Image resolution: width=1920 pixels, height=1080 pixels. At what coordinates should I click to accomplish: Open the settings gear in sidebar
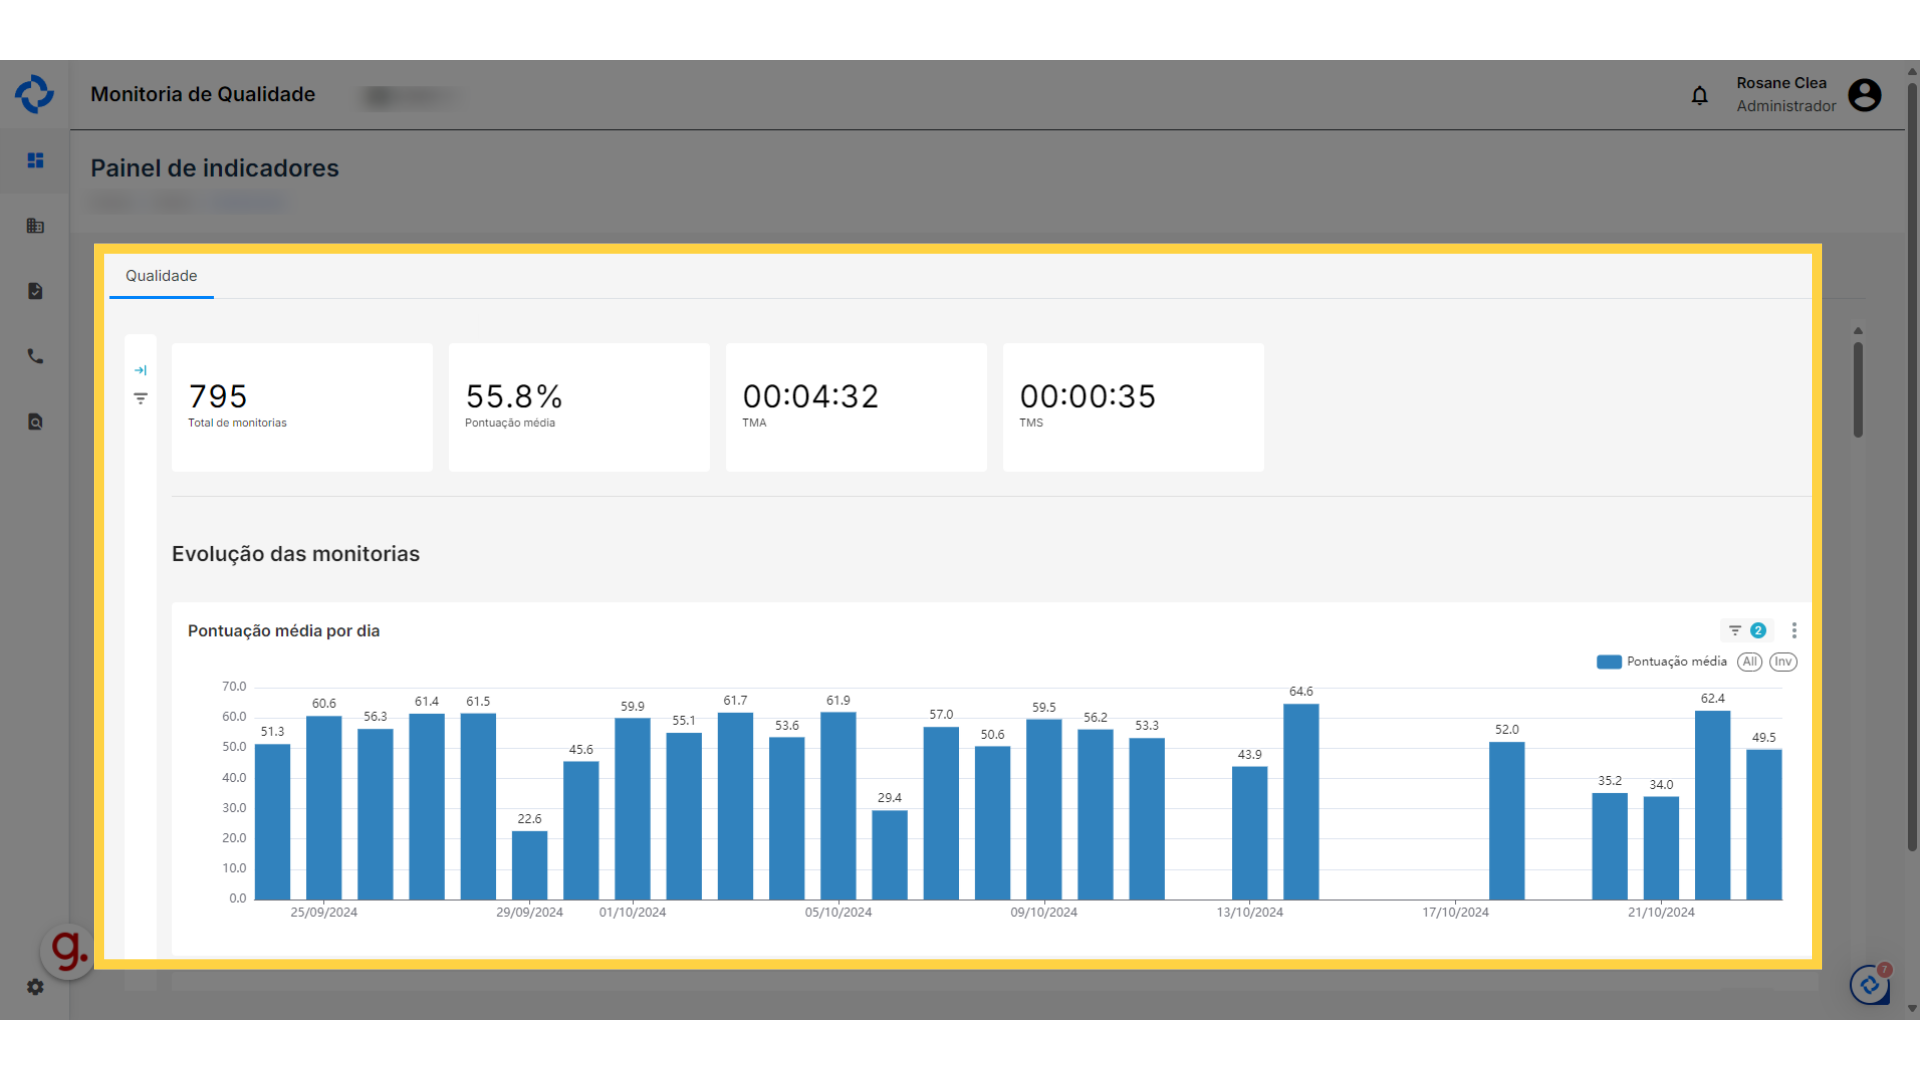(x=35, y=987)
